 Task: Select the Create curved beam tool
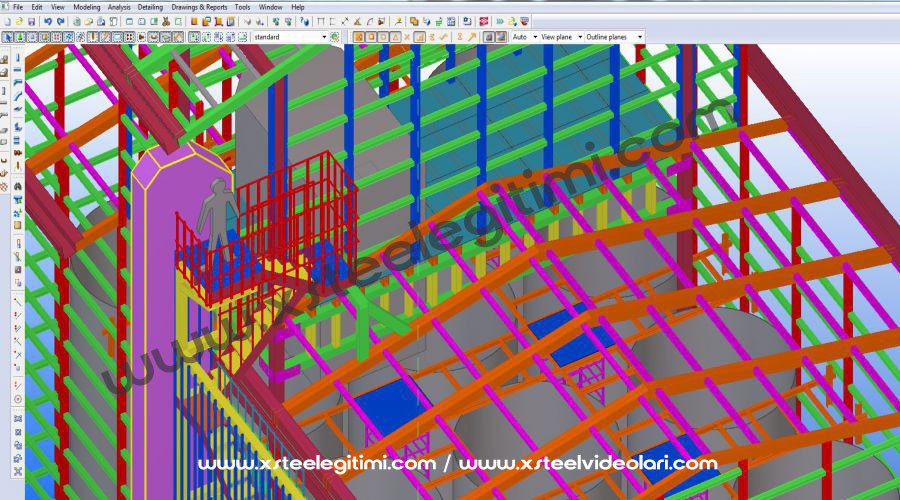18,95
